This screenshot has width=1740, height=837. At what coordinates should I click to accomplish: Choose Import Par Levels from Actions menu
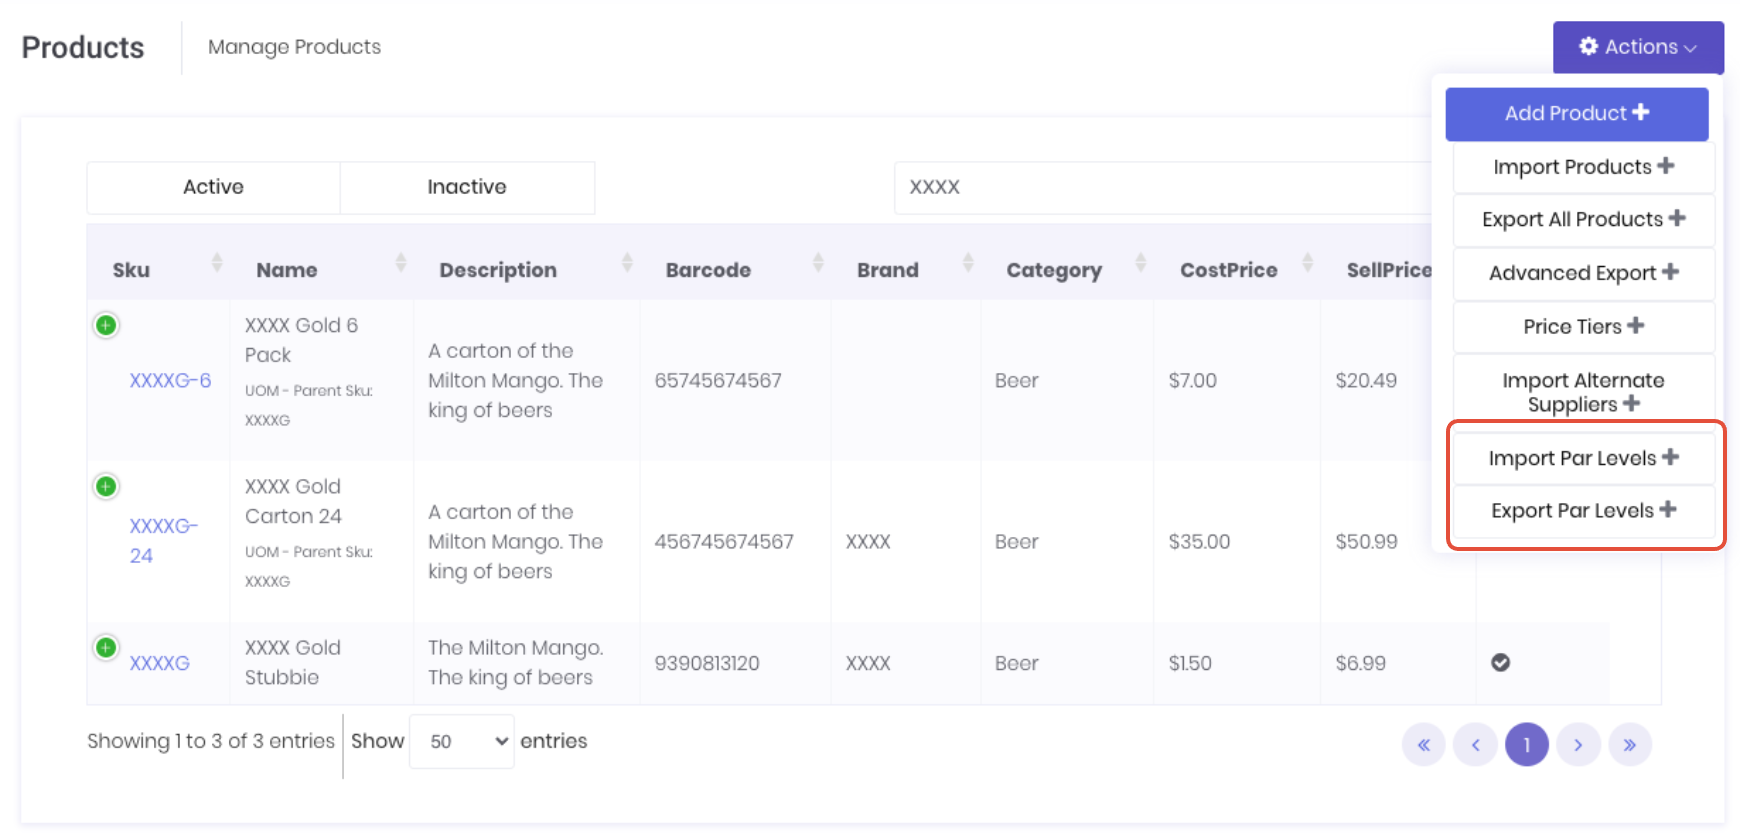(x=1583, y=458)
